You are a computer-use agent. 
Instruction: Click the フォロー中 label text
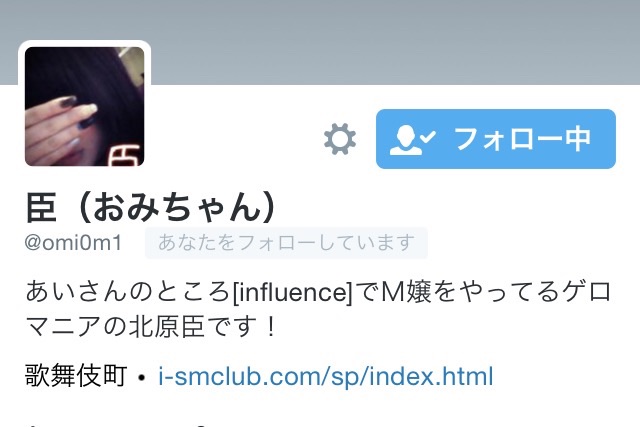point(522,139)
